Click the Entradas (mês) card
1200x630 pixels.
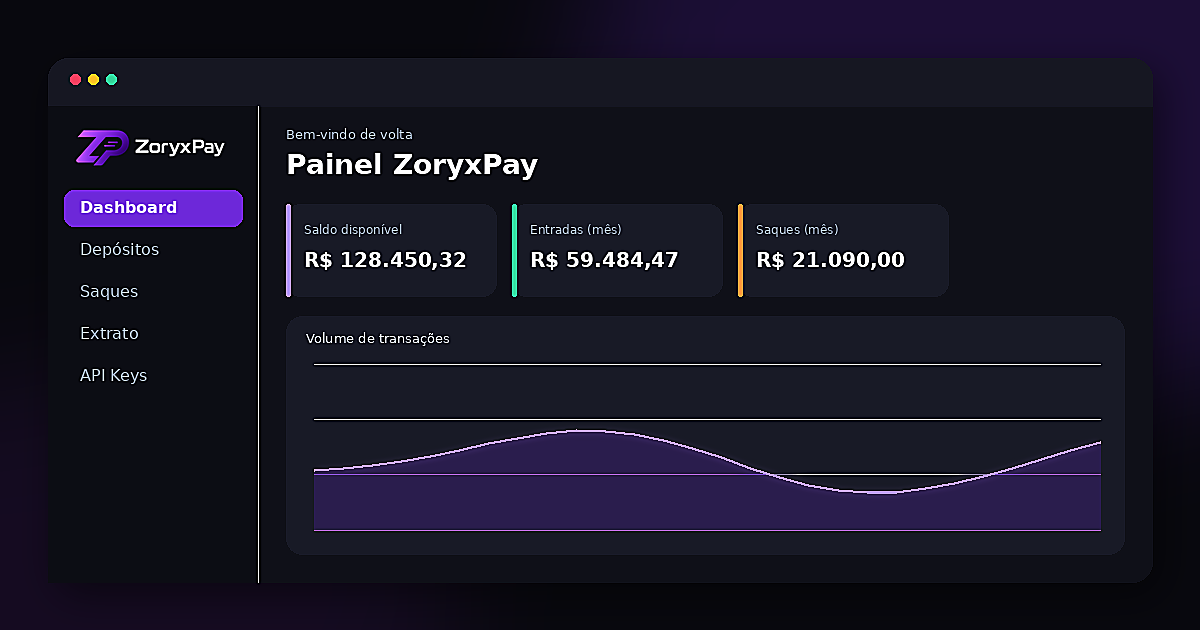617,250
